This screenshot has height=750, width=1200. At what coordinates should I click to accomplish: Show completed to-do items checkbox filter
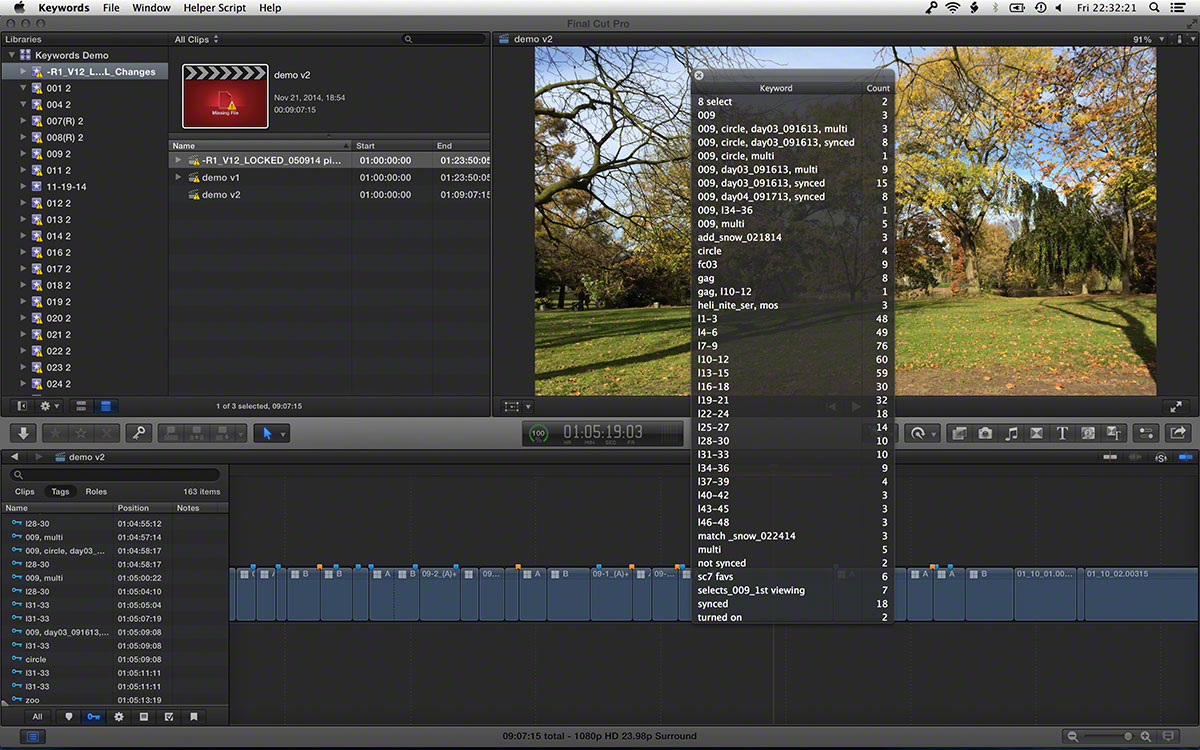point(169,716)
